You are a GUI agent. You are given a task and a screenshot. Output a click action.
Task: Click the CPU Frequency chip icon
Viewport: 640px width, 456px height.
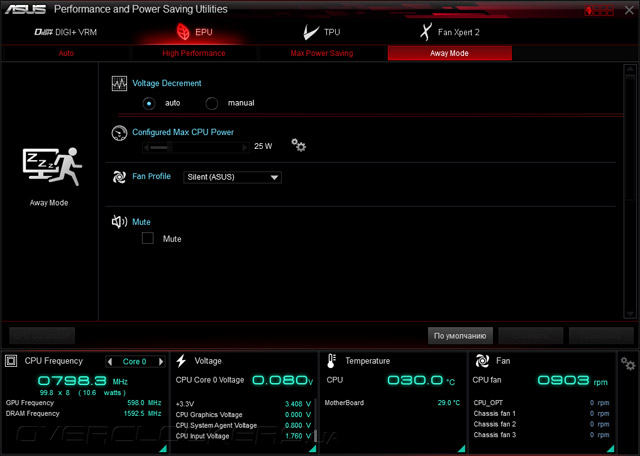(x=11, y=361)
